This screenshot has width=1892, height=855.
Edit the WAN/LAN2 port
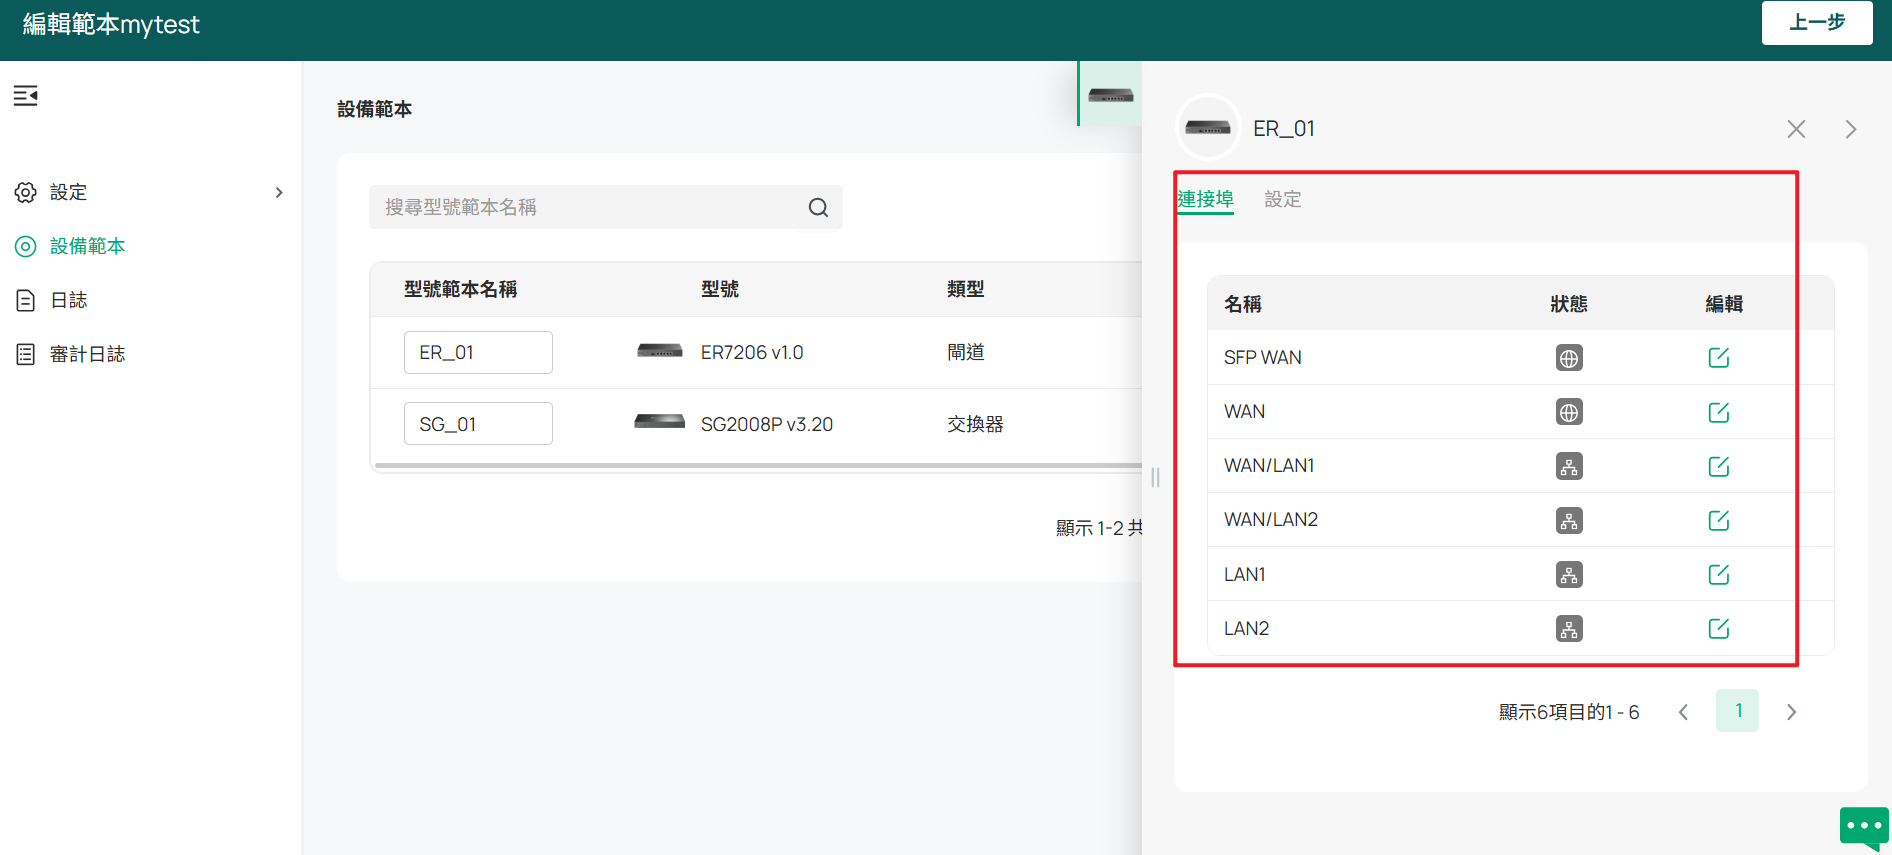coord(1719,520)
